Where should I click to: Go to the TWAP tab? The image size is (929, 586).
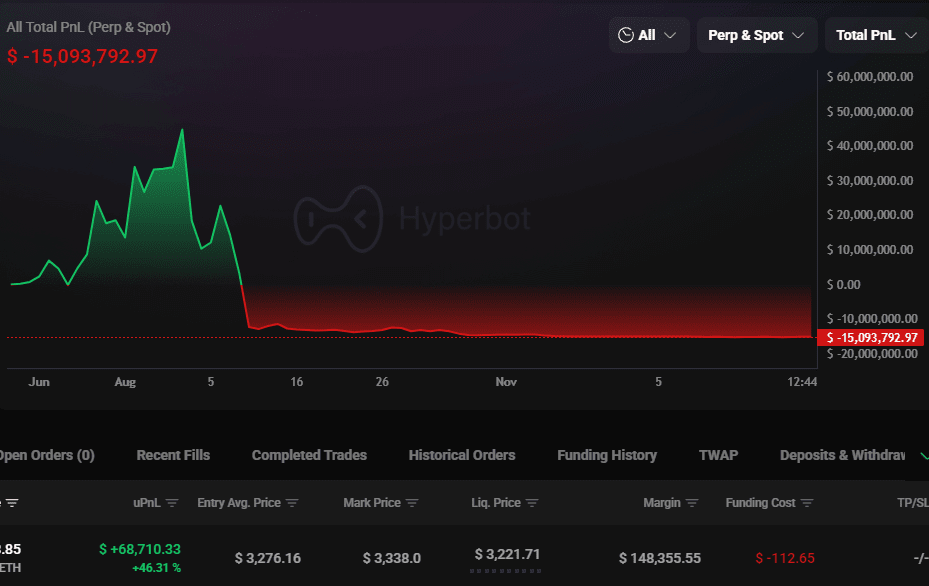[x=718, y=455]
